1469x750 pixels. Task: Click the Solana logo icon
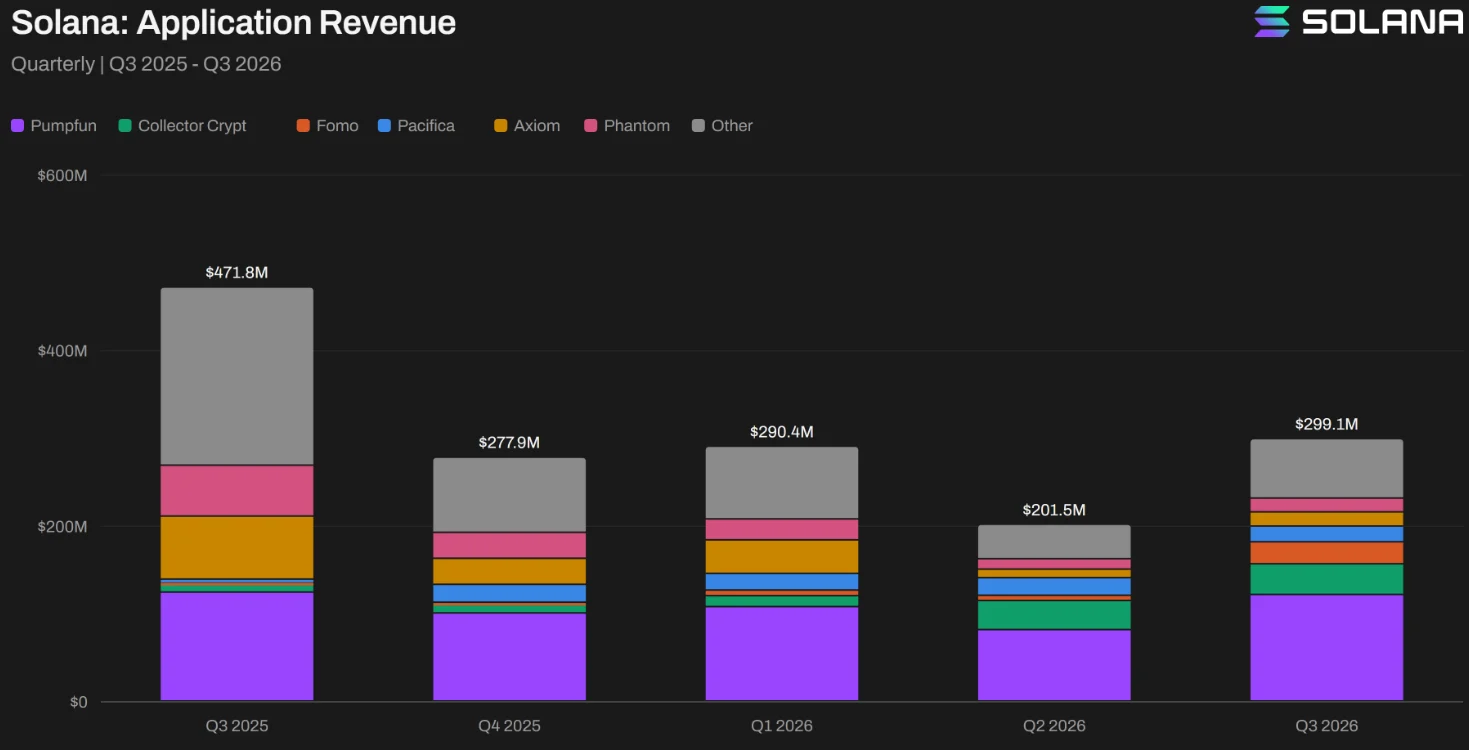click(1273, 21)
